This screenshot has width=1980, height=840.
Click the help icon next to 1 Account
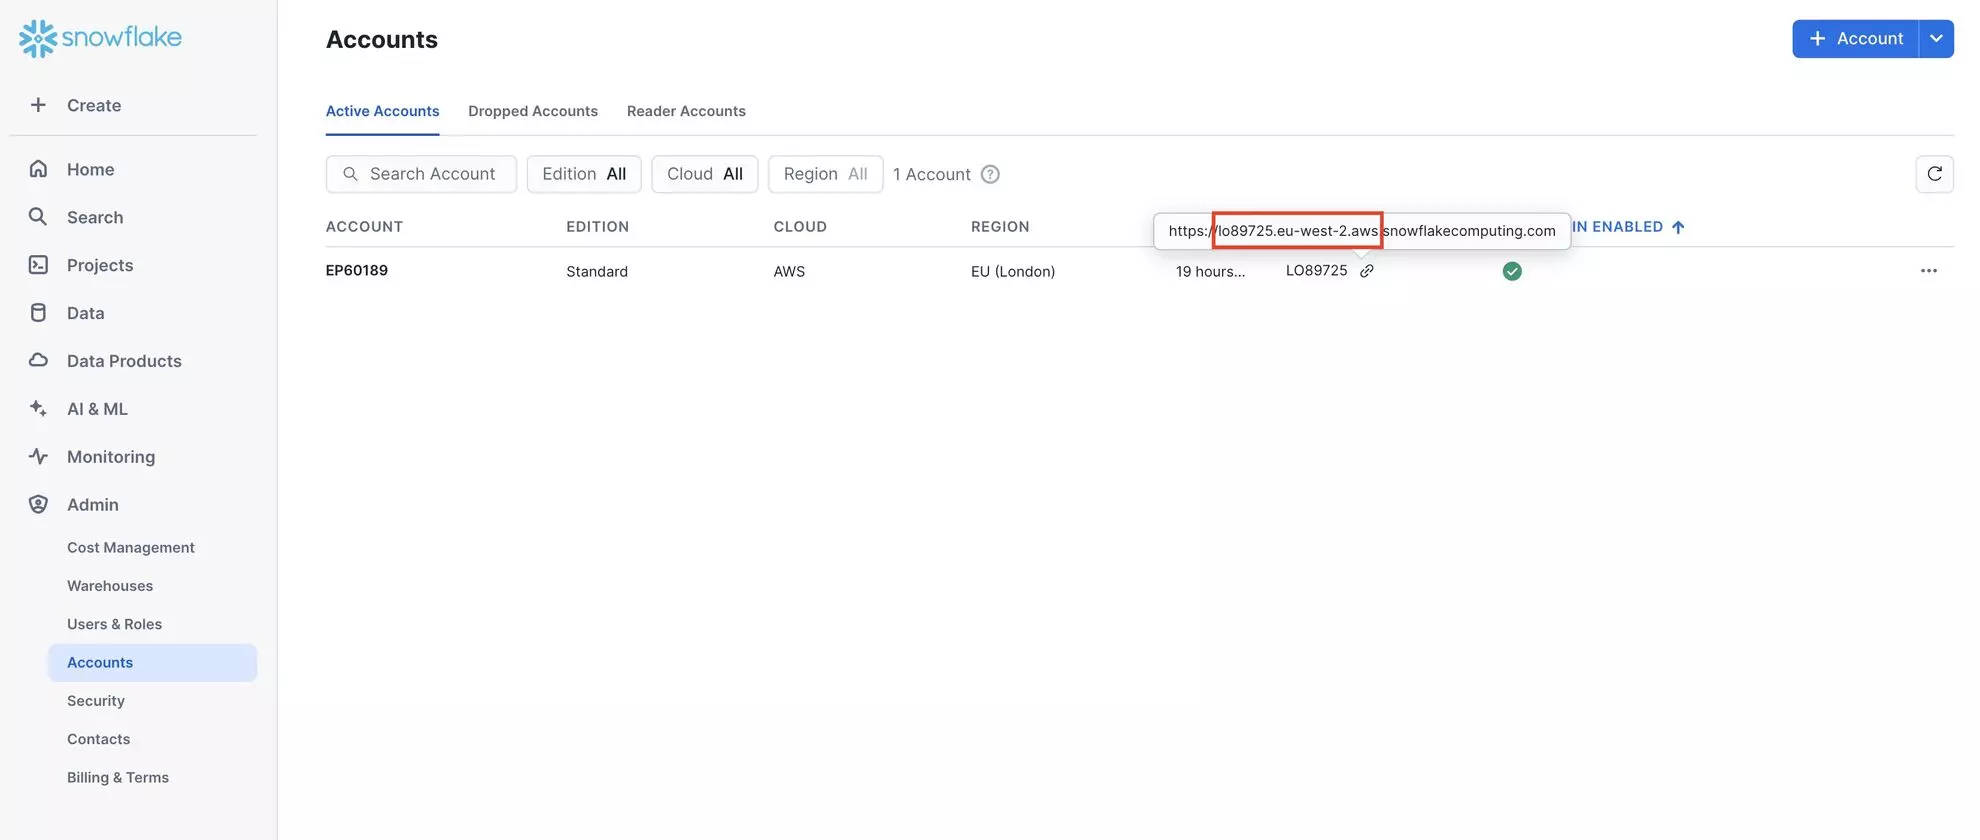click(990, 174)
